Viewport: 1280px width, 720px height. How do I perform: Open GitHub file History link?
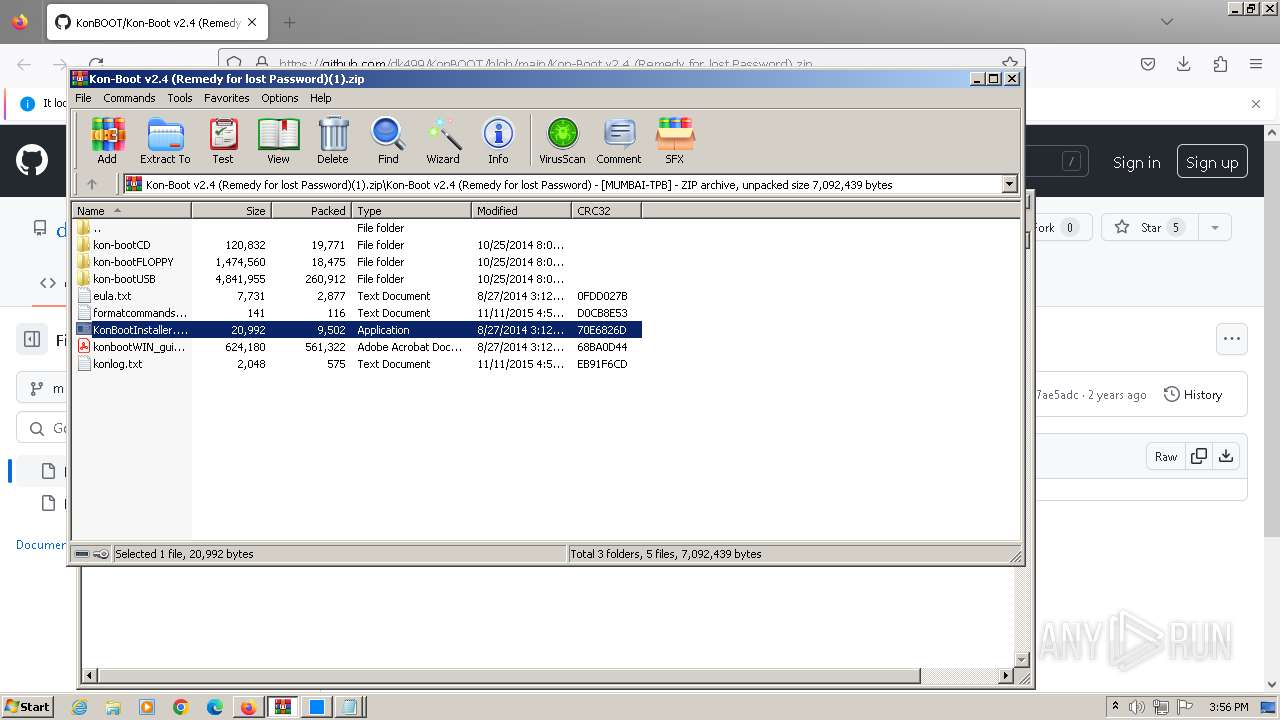[x=1193, y=395]
